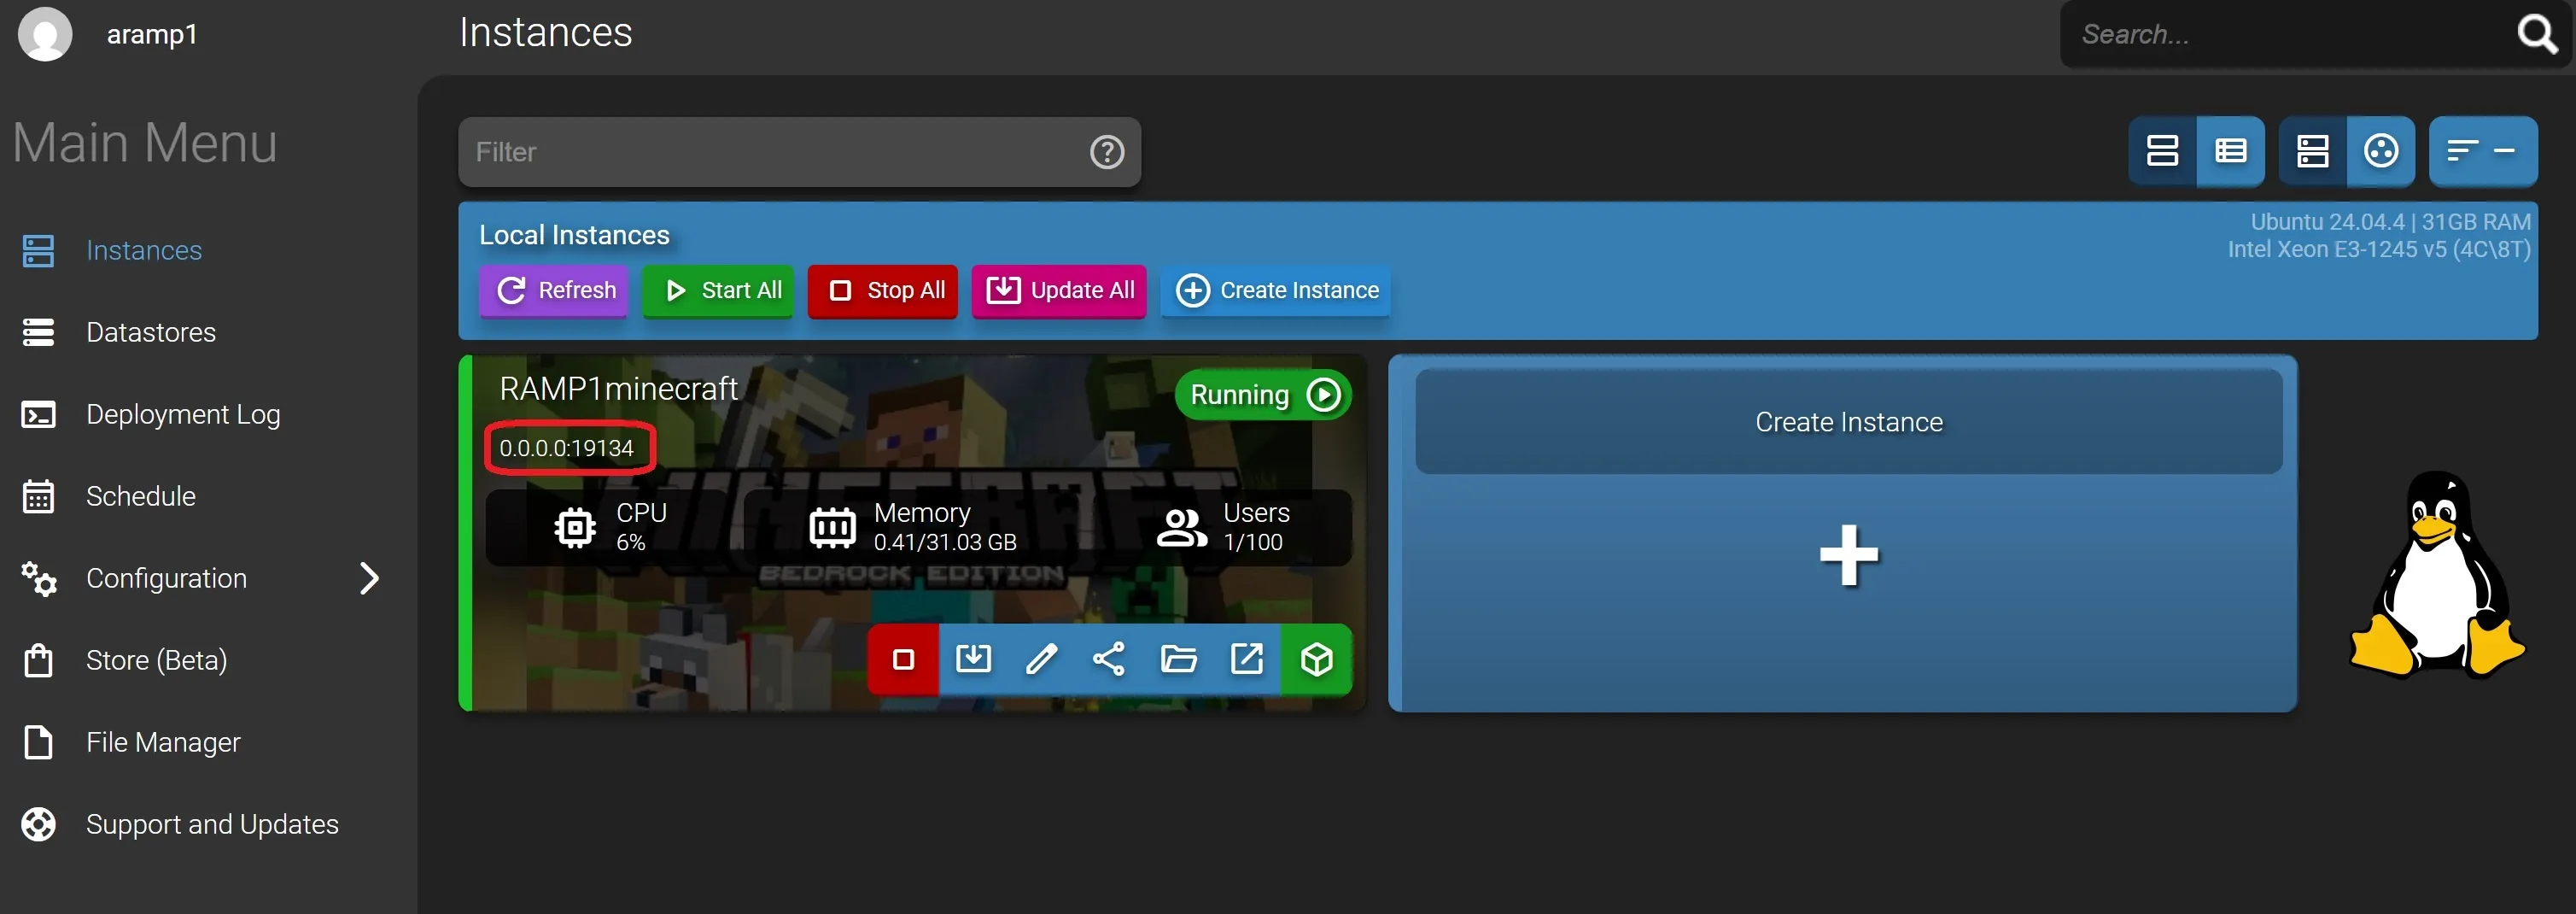Focus the Filter input field
Screen dimensions: 2576x914
tap(799, 152)
